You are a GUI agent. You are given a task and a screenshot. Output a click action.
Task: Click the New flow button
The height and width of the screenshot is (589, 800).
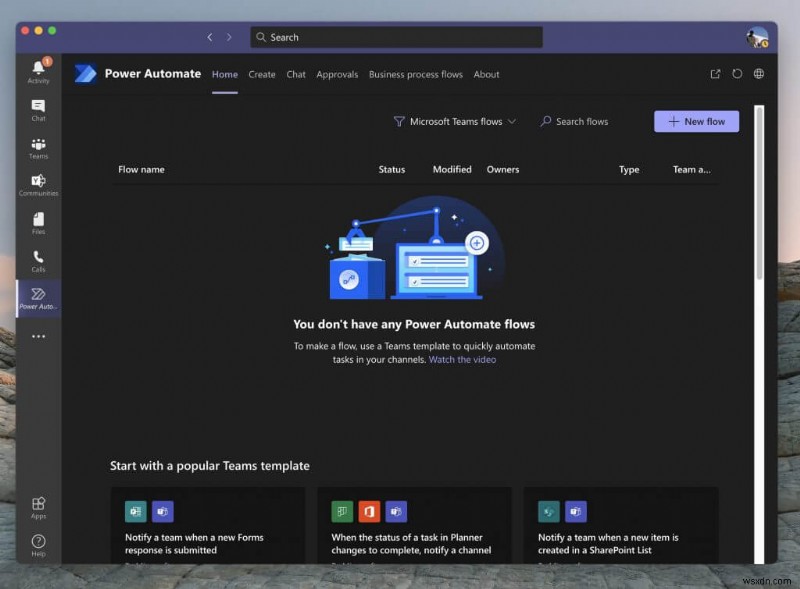pyautogui.click(x=696, y=121)
